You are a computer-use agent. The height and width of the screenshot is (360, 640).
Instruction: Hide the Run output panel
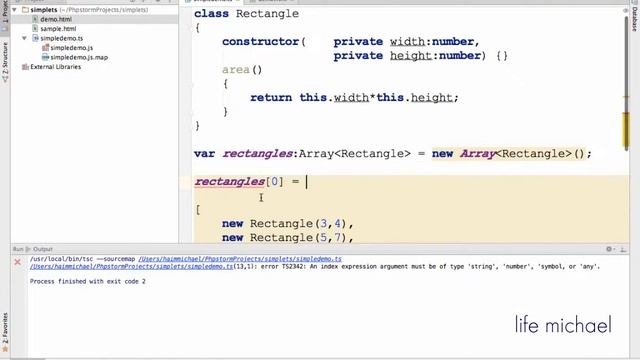coord(623,249)
